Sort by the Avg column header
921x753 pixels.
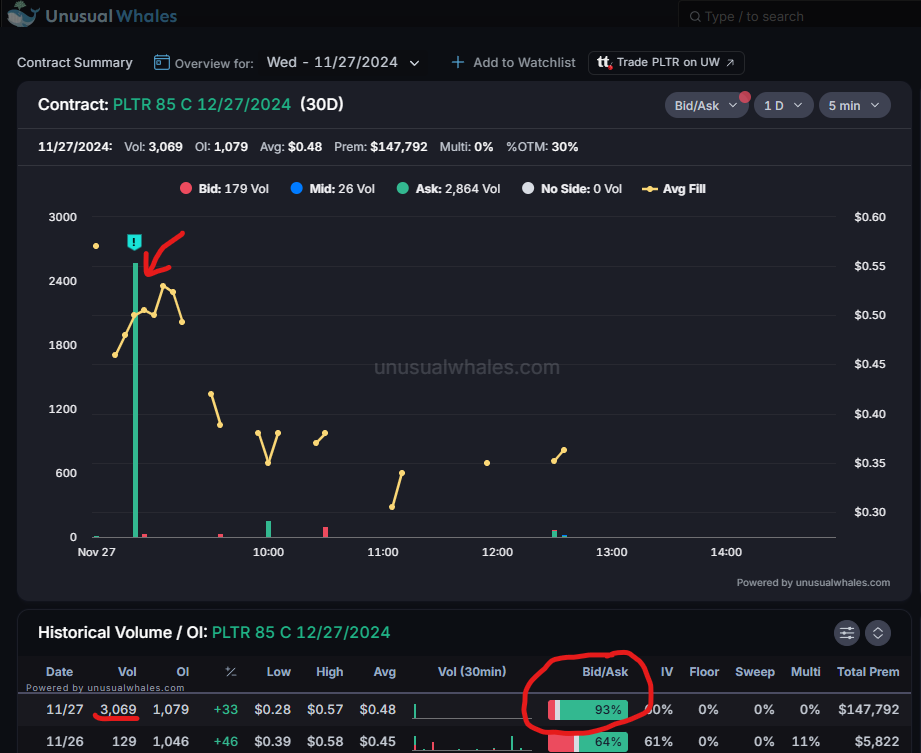[x=385, y=671]
